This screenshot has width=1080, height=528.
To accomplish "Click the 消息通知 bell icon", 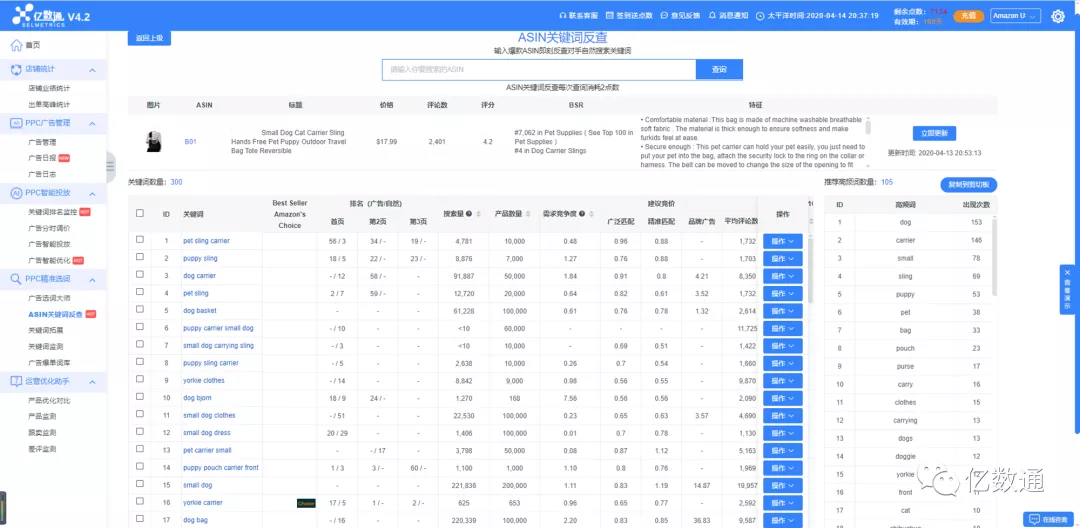I will pos(711,16).
